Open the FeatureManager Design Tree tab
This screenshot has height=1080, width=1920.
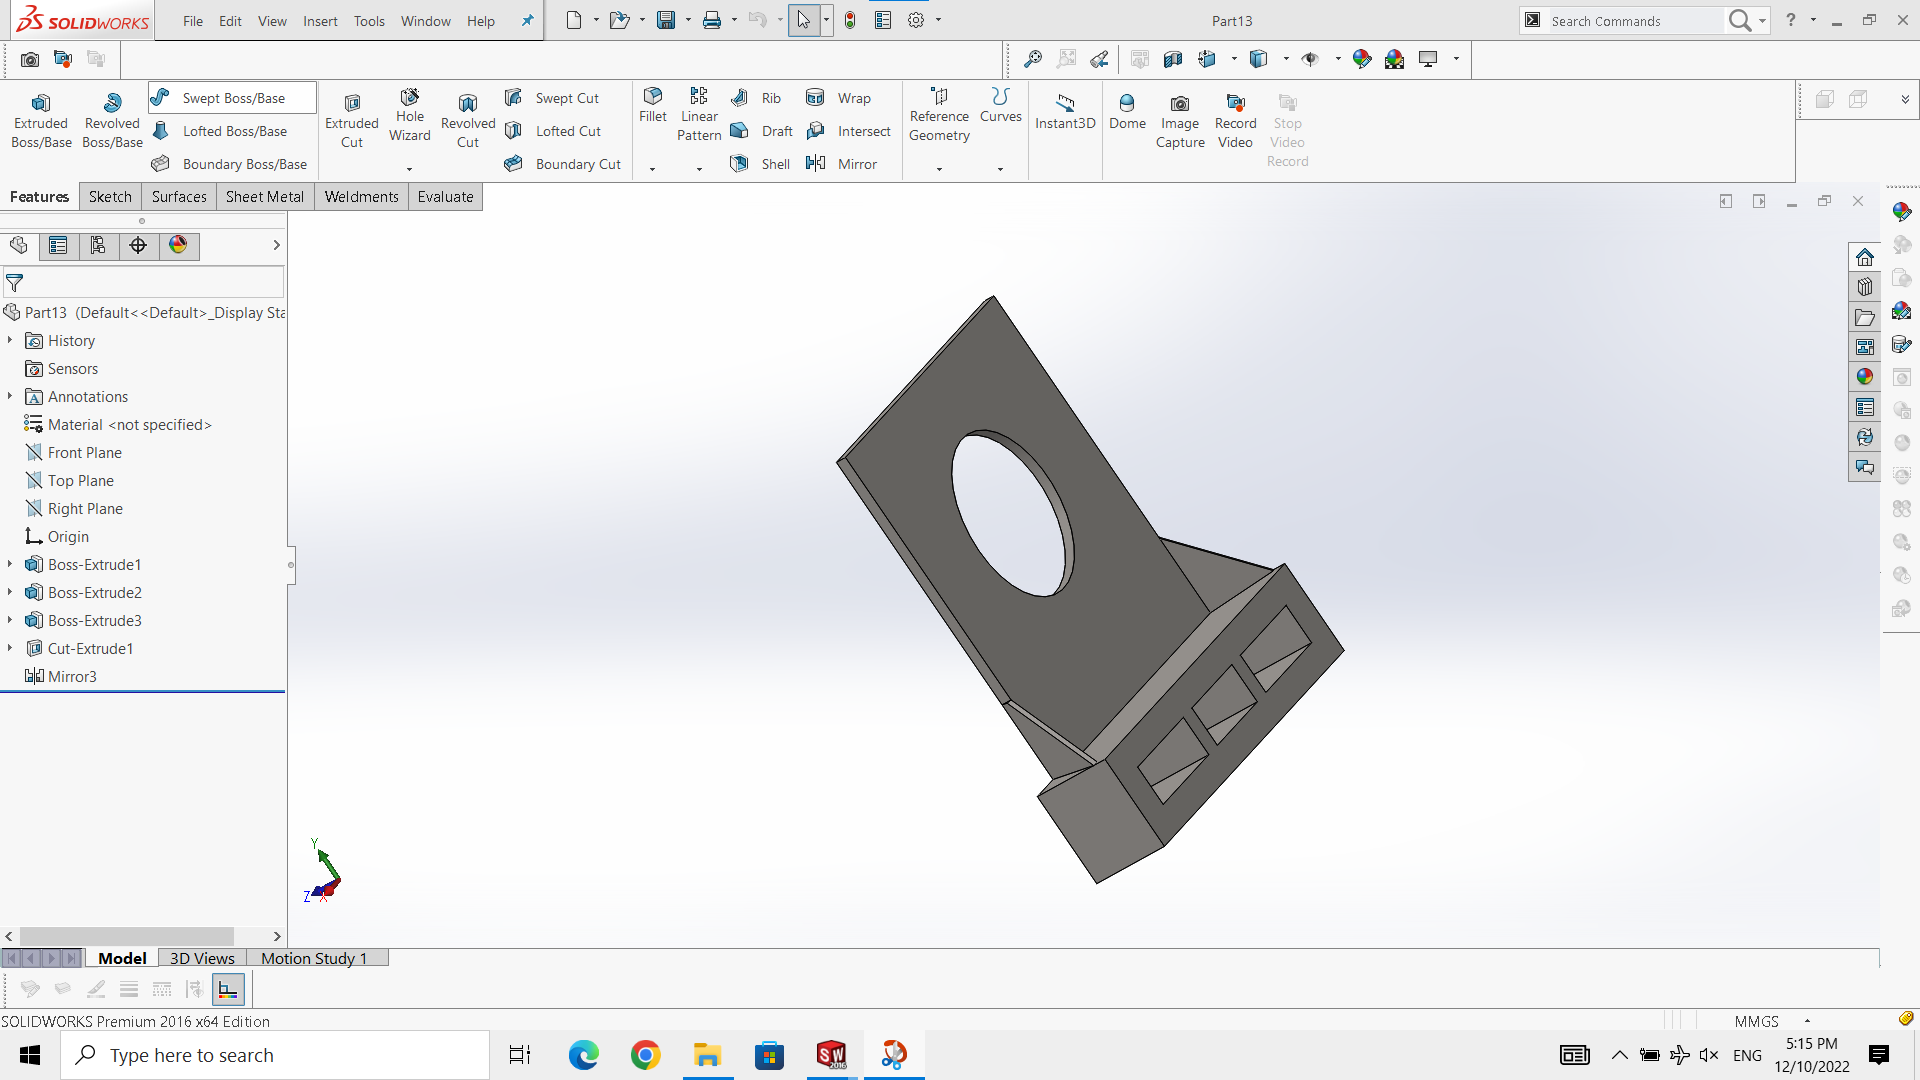click(19, 245)
